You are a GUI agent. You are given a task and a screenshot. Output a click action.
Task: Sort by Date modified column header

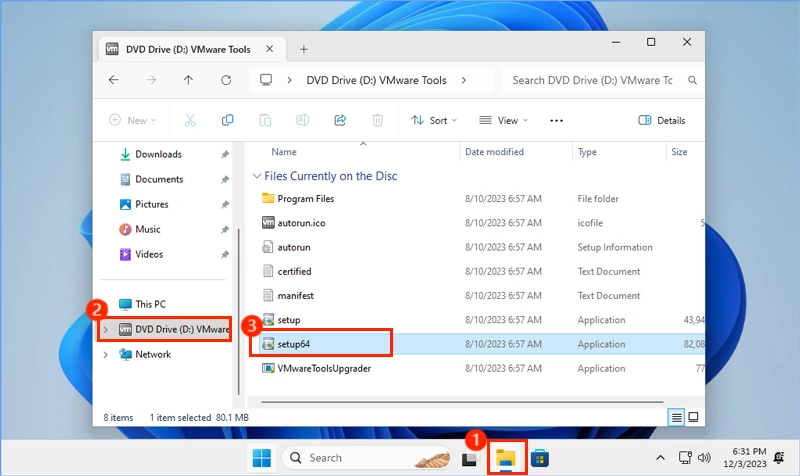tap(494, 152)
